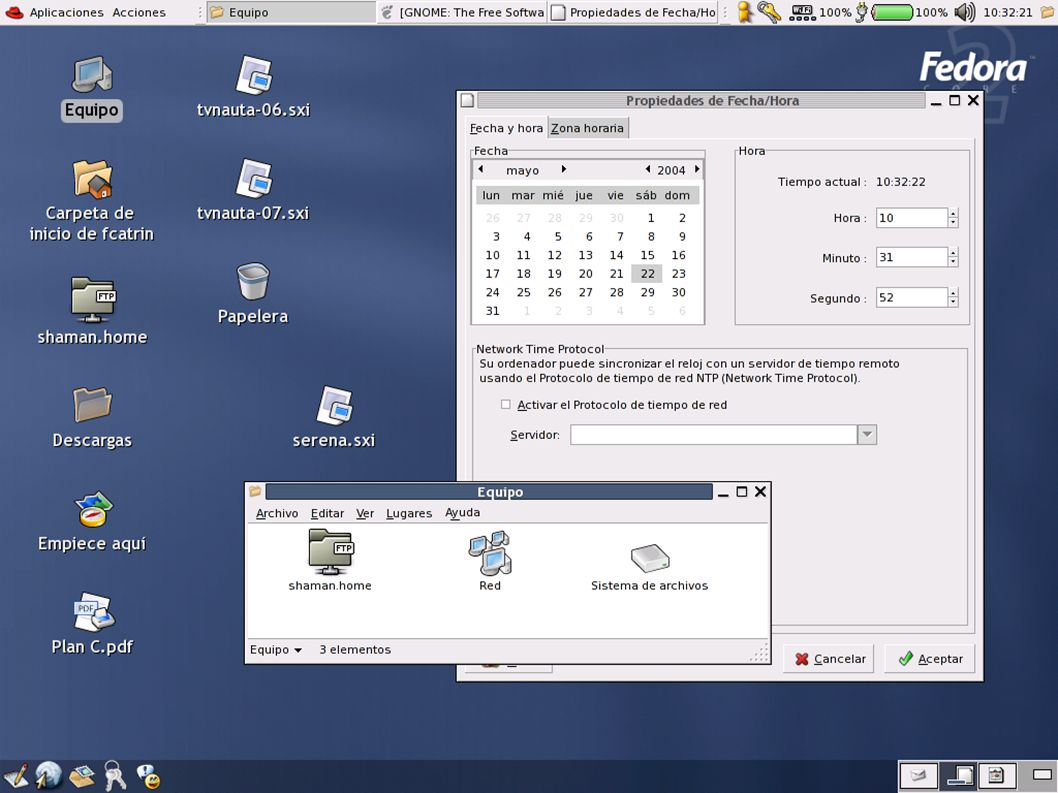
Task: Open the Servidor dropdown arrow
Action: [x=867, y=435]
